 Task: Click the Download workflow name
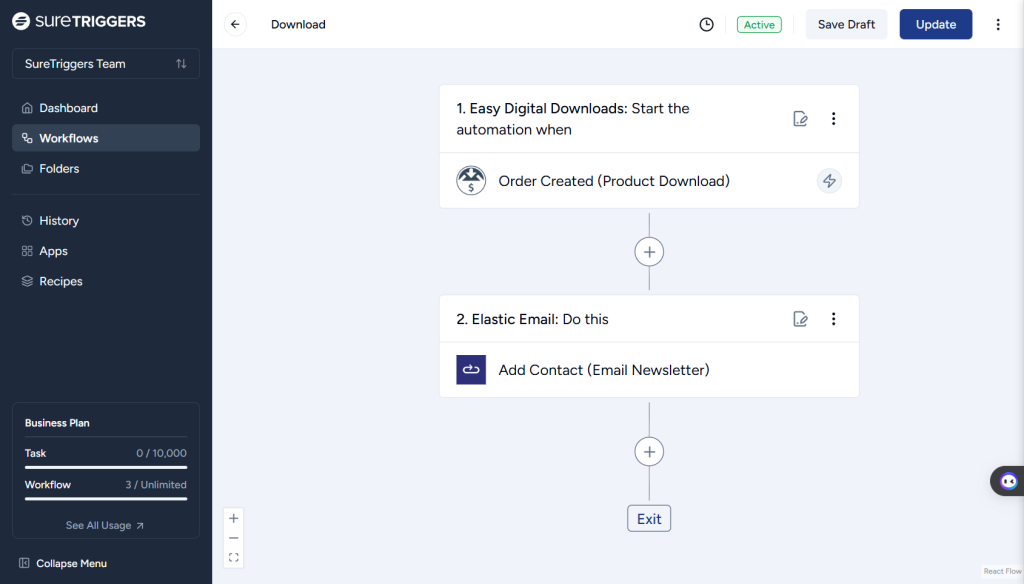click(298, 24)
